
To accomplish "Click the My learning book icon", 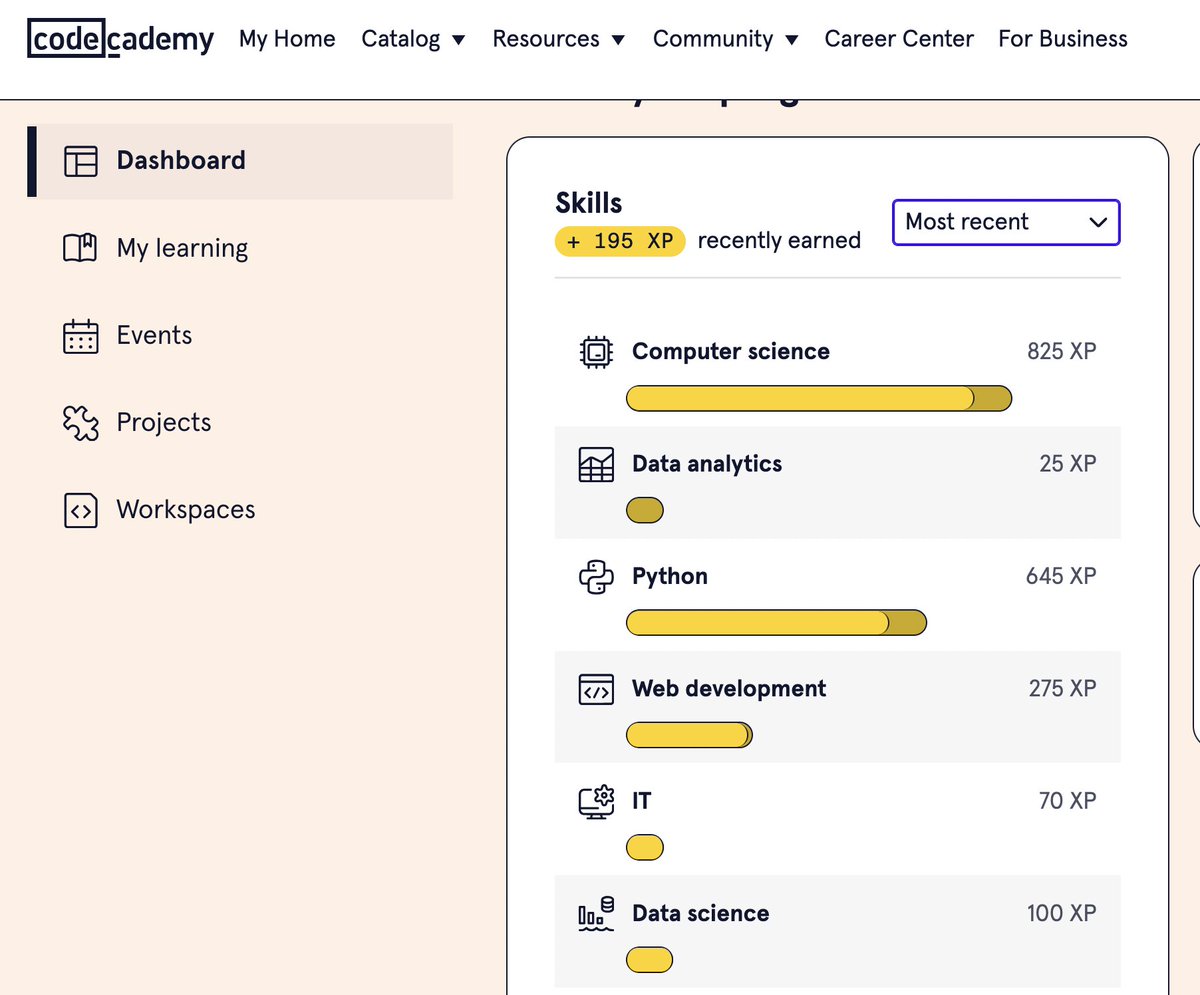I will pos(81,248).
